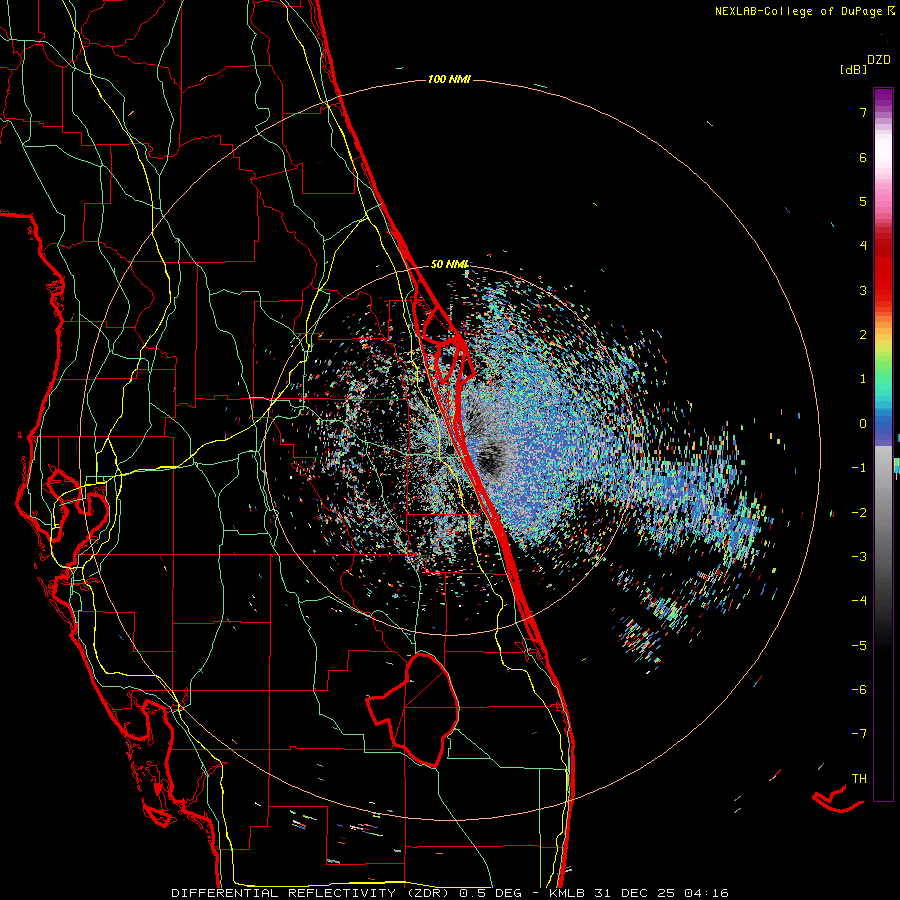Click the -2 label on the color scale
The width and height of the screenshot is (900, 900).
(x=859, y=513)
